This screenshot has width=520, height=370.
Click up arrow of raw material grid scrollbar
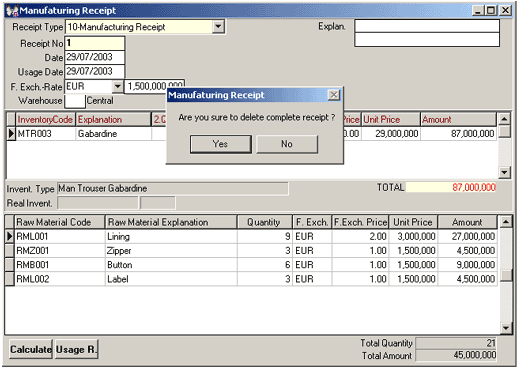pyautogui.click(x=506, y=222)
